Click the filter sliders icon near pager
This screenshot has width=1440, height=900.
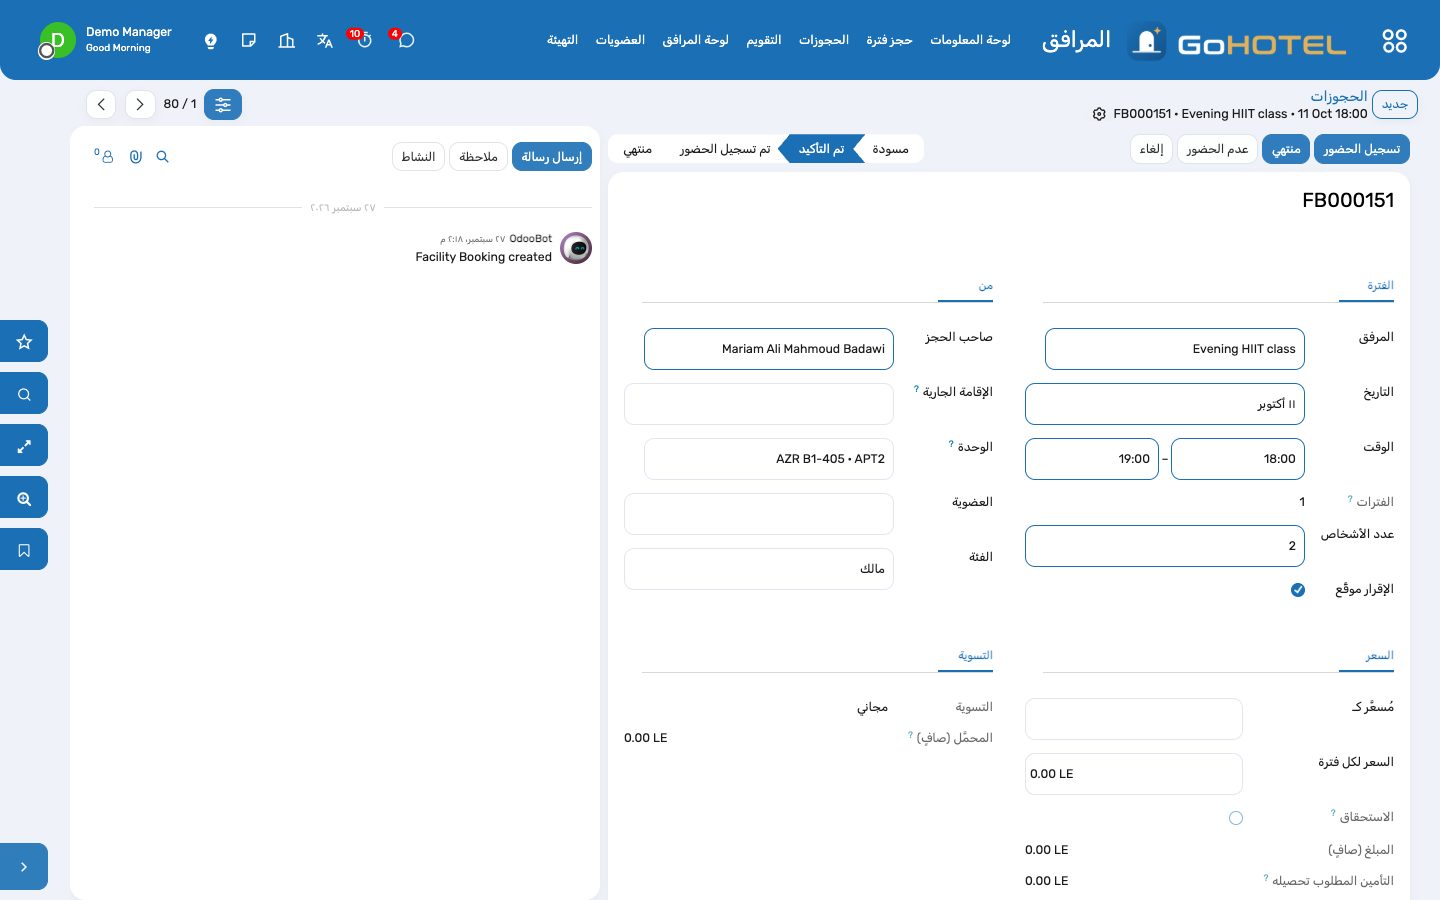coord(223,104)
